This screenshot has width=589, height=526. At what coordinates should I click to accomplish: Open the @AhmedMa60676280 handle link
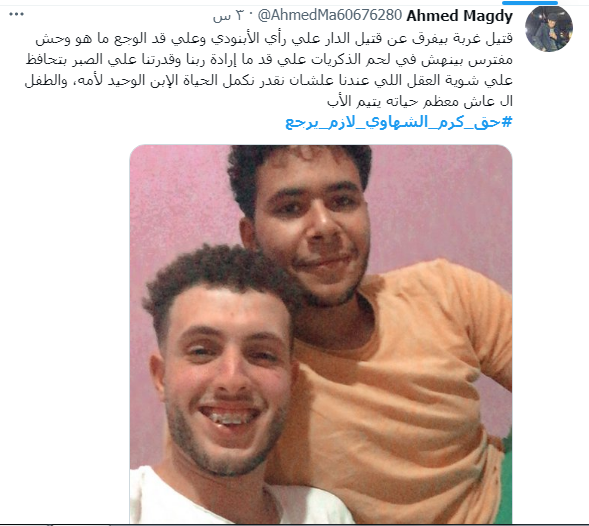pyautogui.click(x=330, y=15)
